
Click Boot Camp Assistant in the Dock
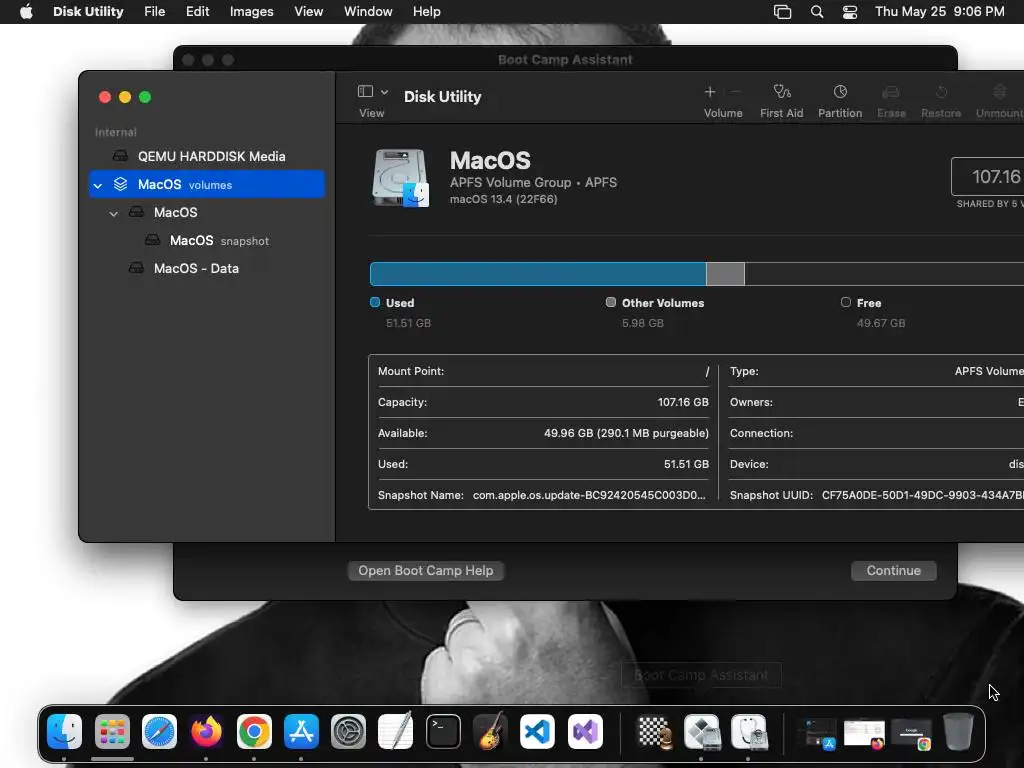(702, 731)
